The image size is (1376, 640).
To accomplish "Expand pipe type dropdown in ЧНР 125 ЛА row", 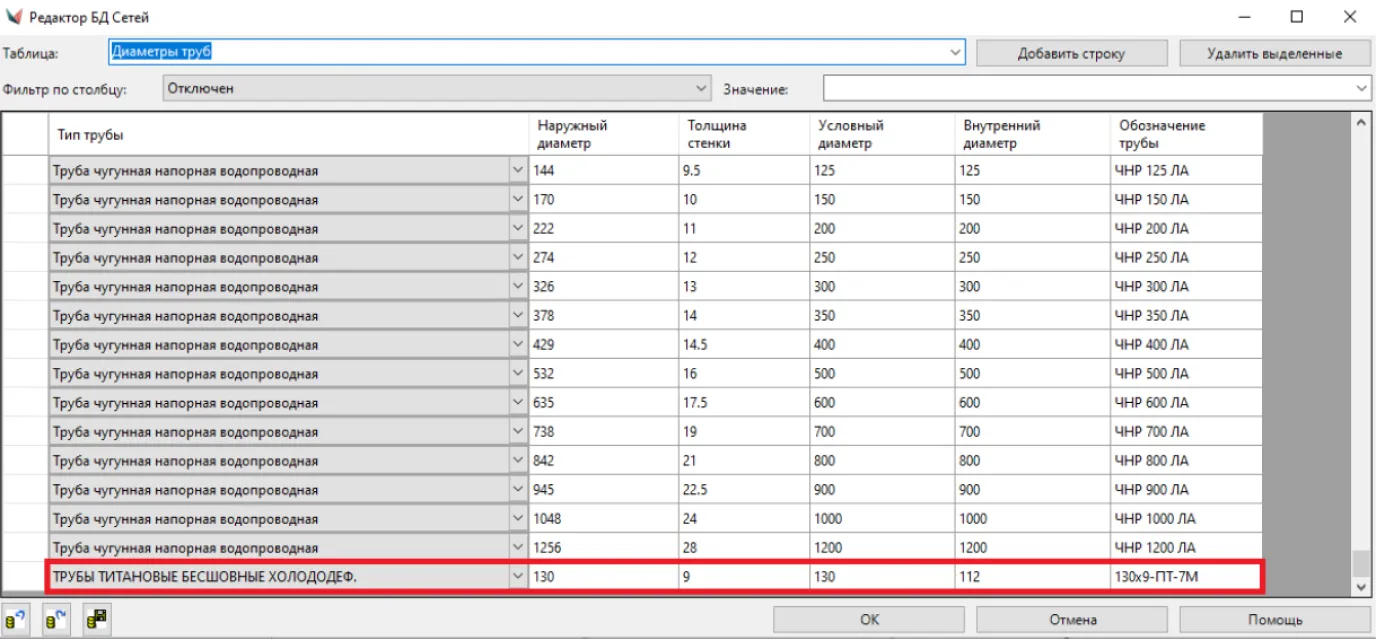I will click(518, 170).
